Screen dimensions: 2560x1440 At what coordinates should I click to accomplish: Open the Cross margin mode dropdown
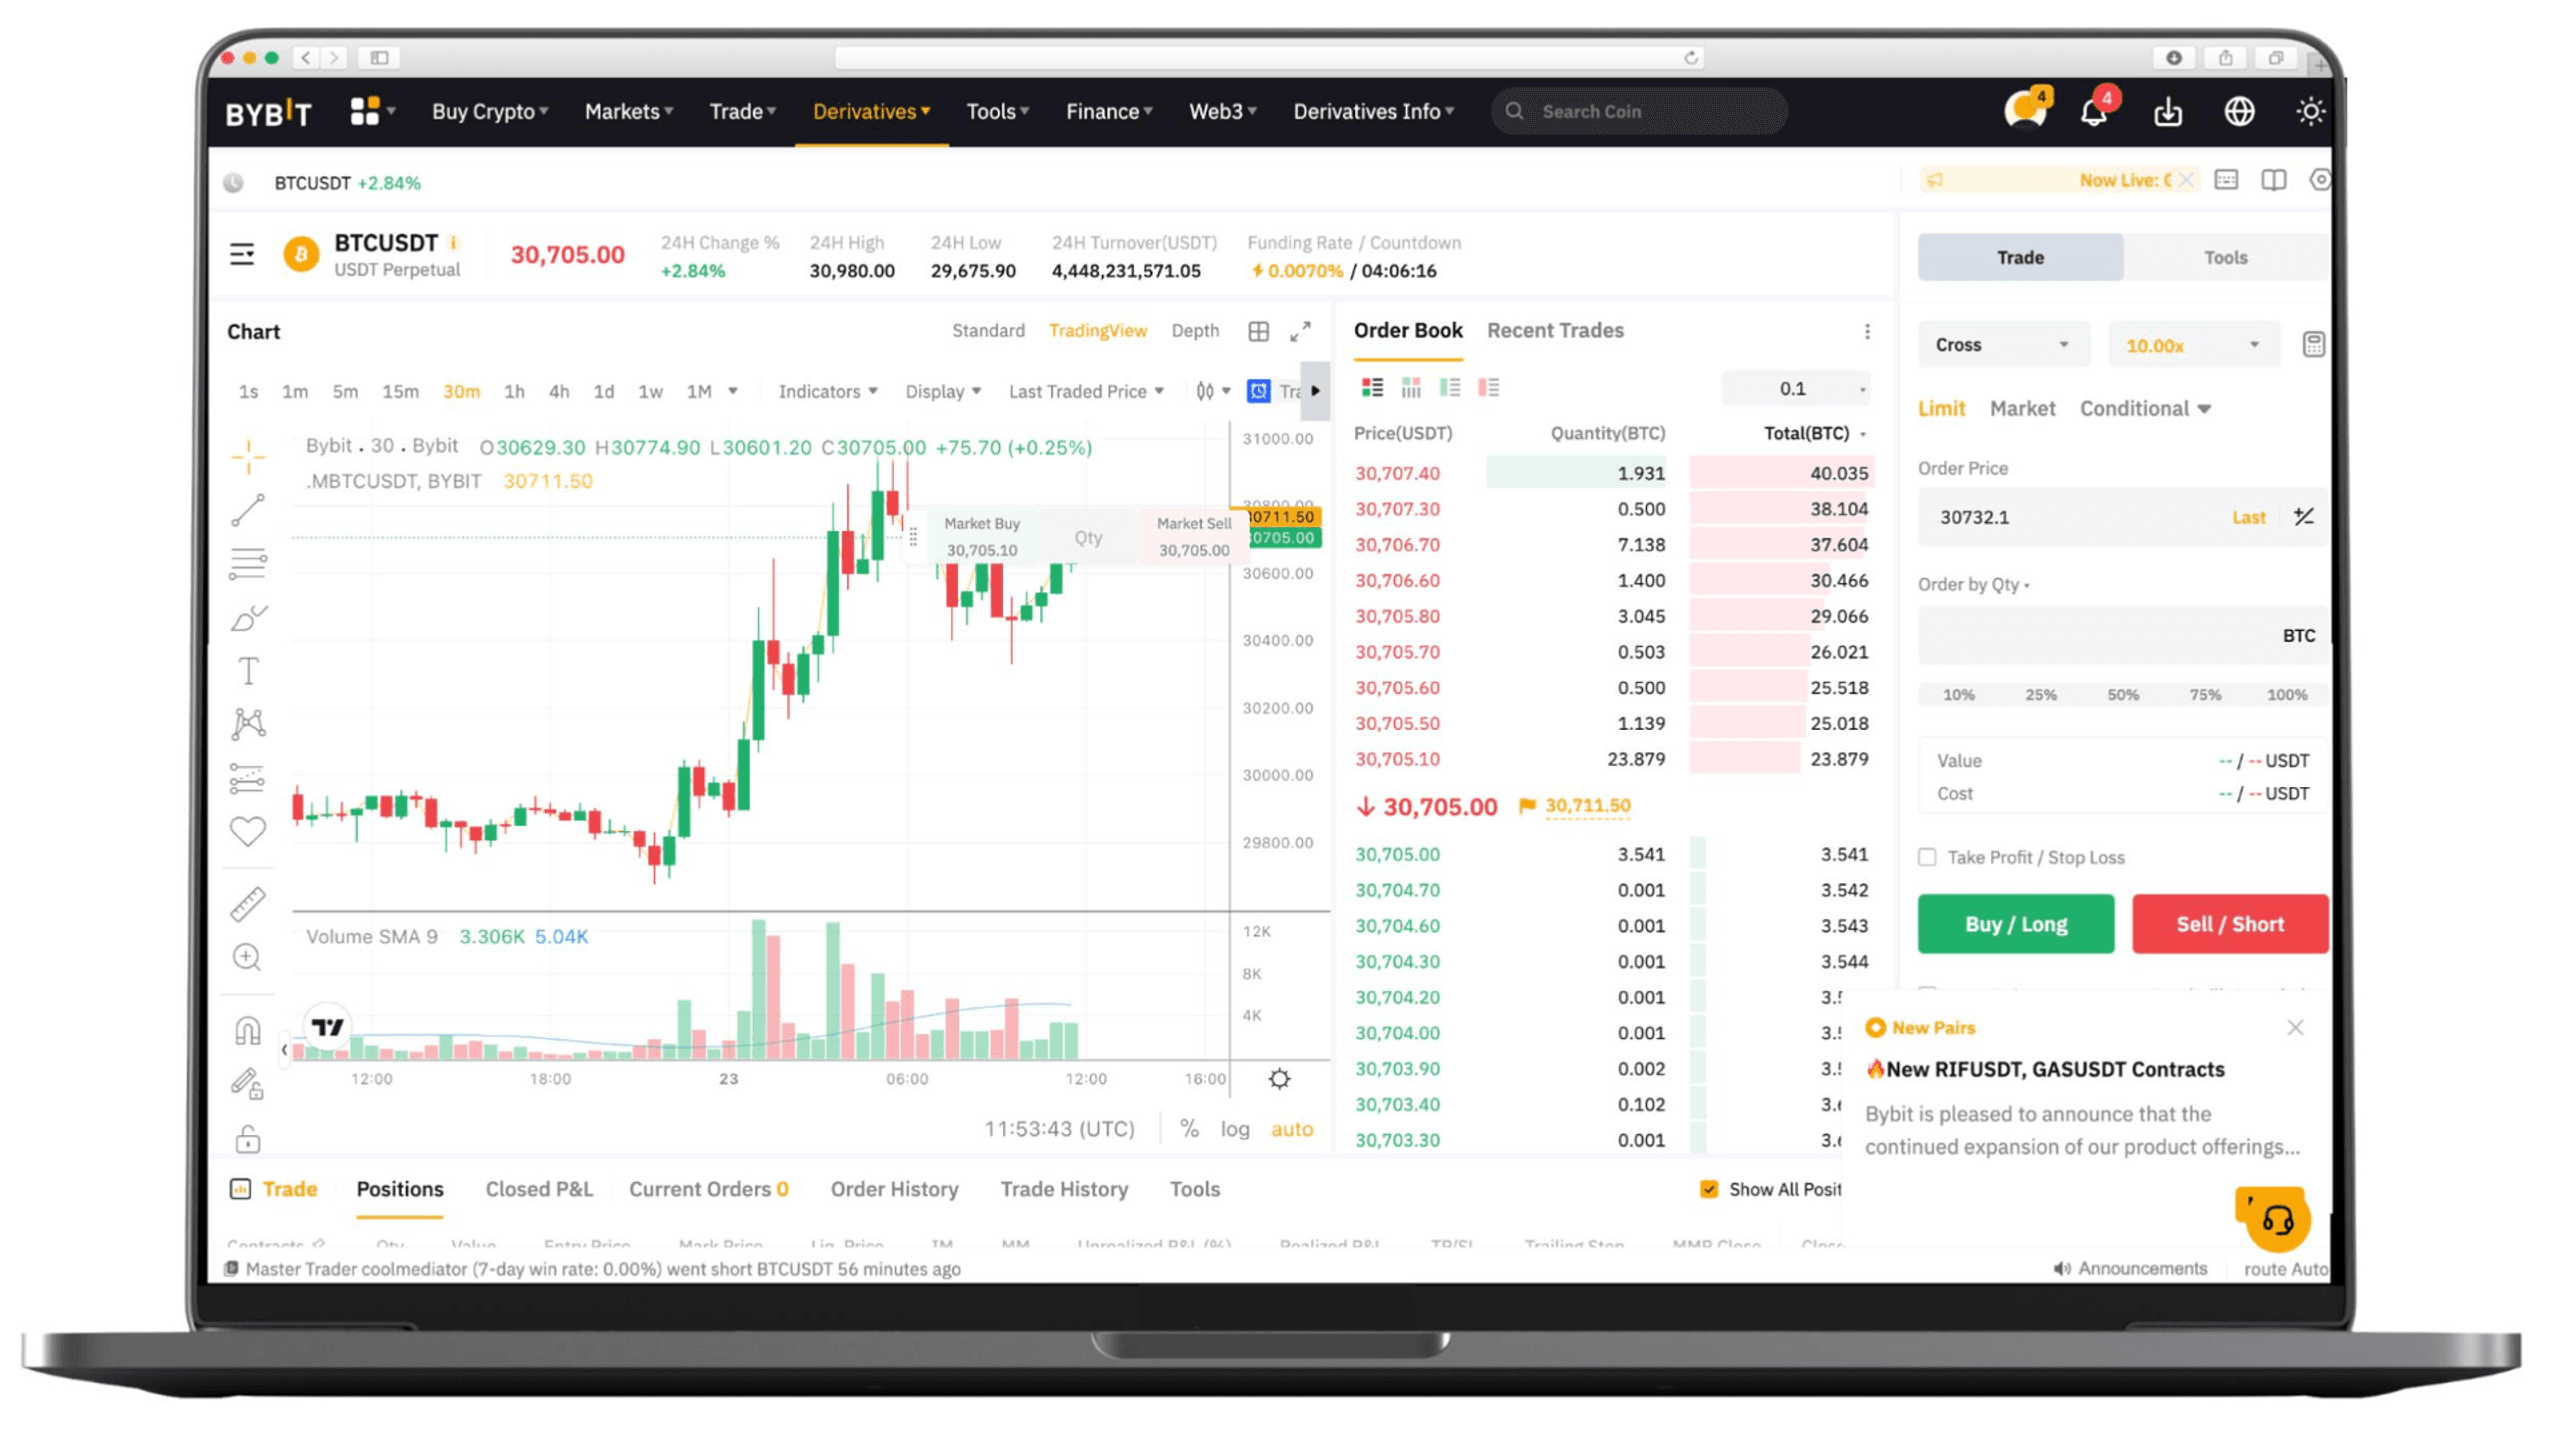tap(2002, 344)
